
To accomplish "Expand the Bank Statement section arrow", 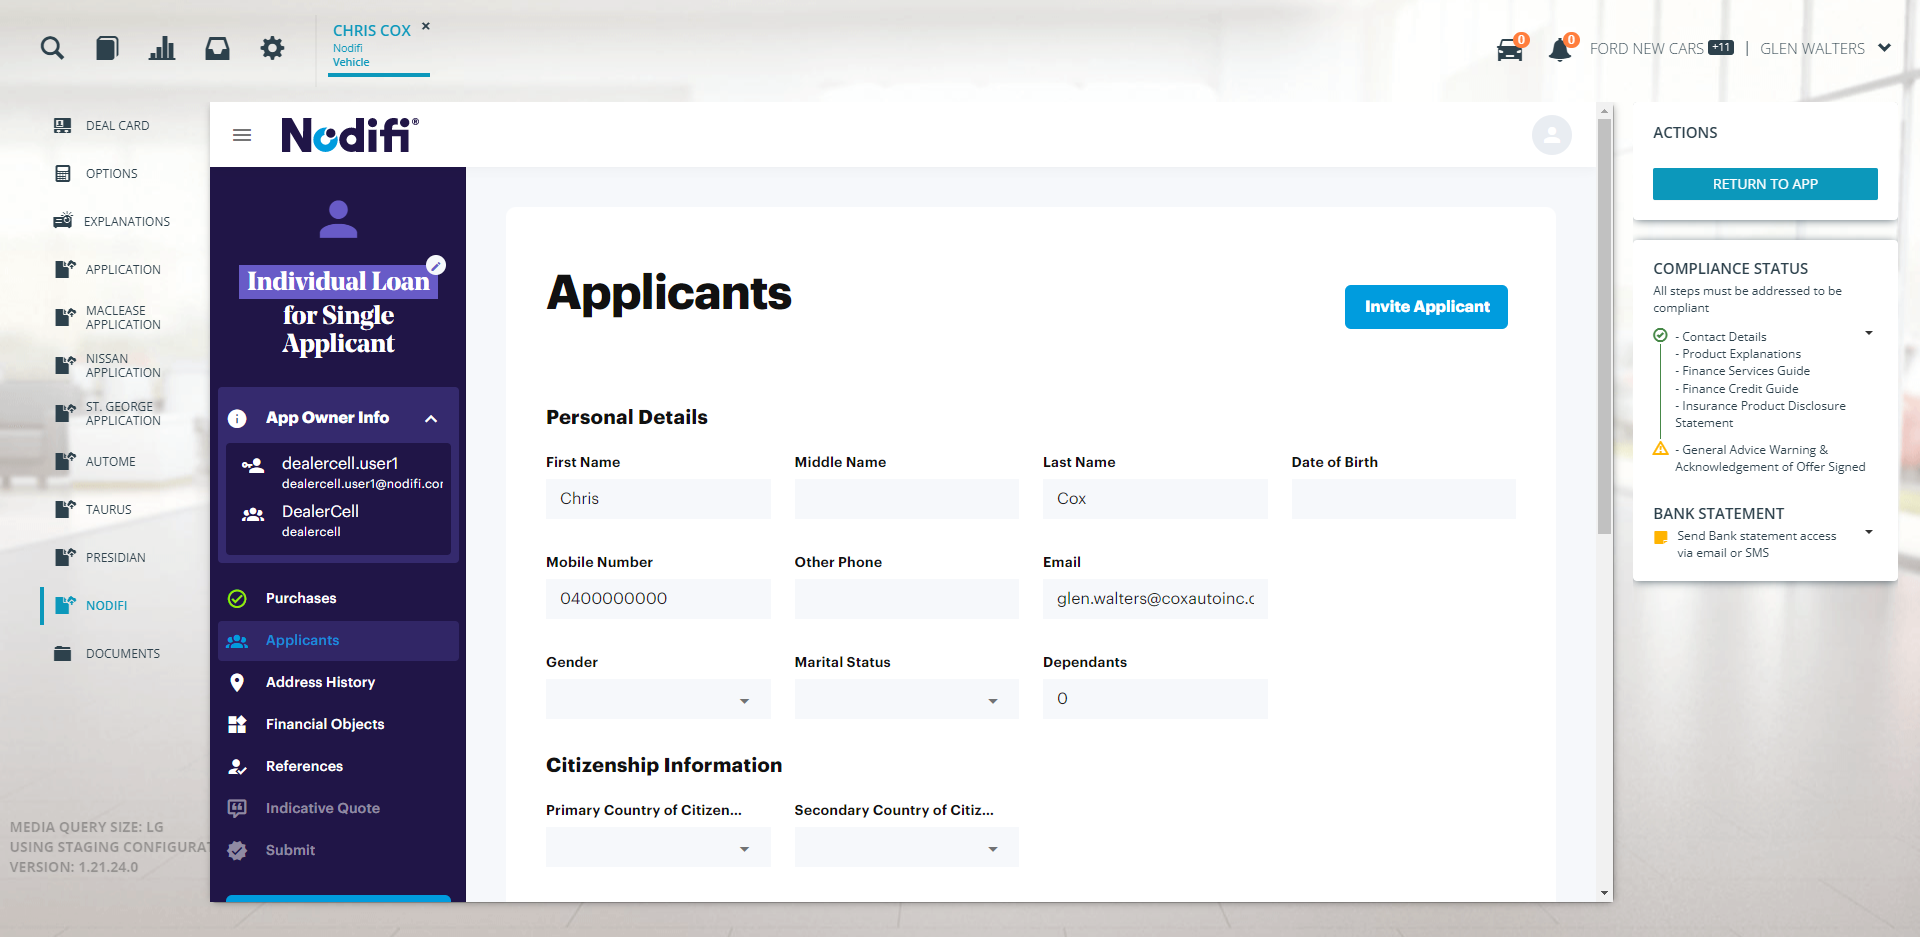I will click(x=1869, y=532).
